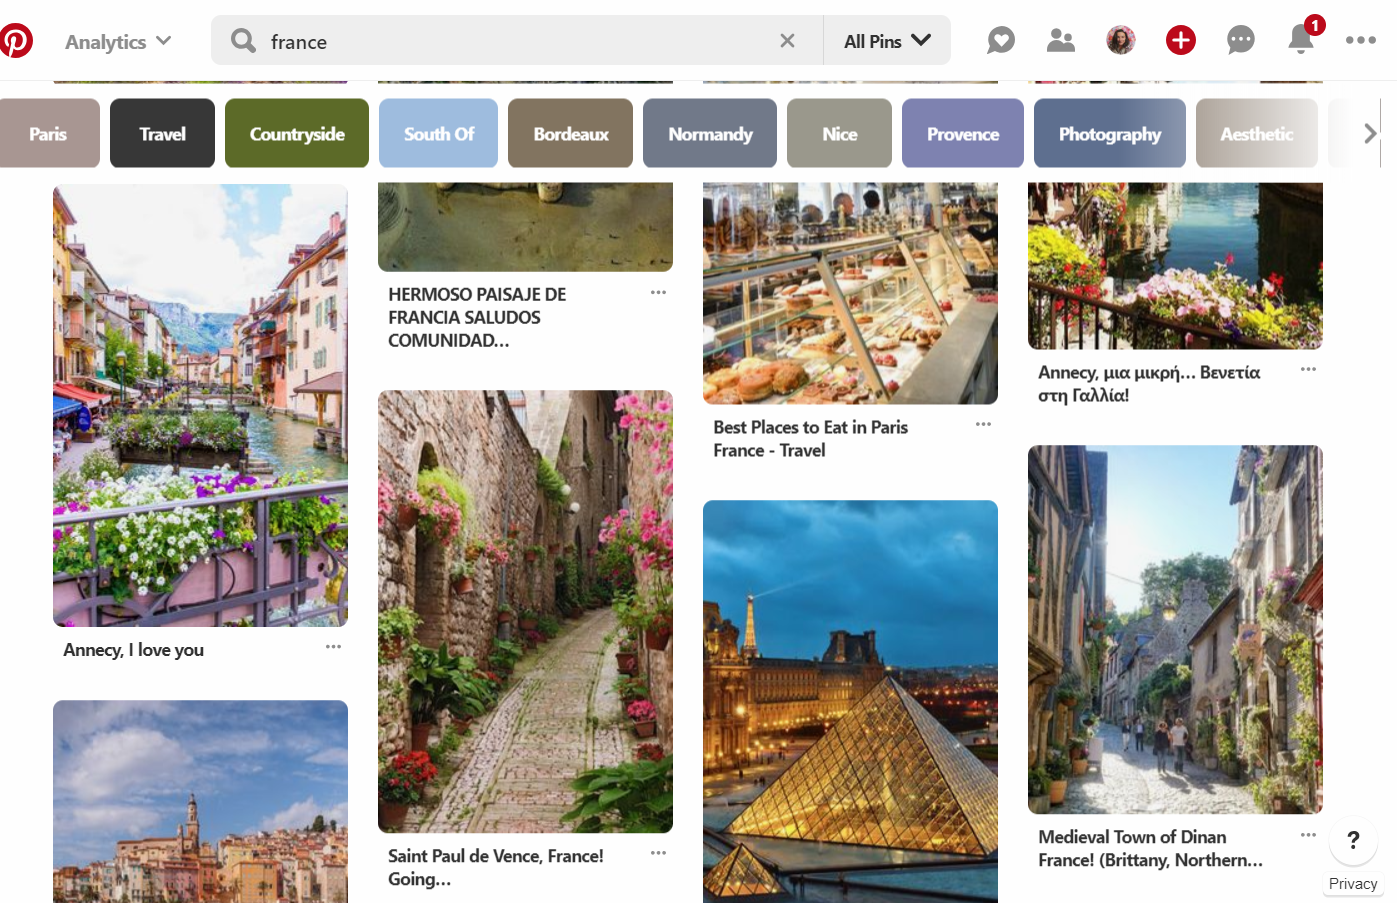
Task: Clear the search query with X
Action: click(x=787, y=40)
